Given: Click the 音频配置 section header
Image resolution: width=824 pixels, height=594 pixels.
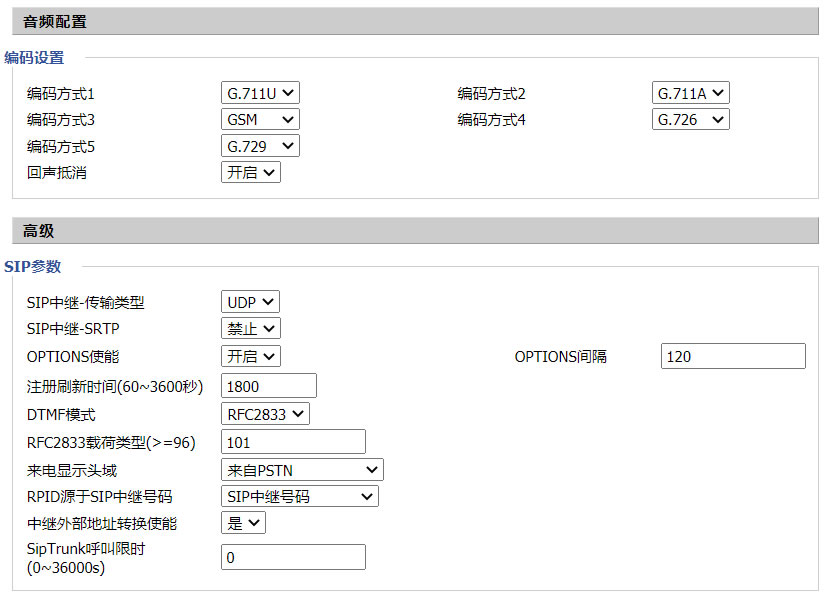Looking at the screenshot, I should (55, 21).
